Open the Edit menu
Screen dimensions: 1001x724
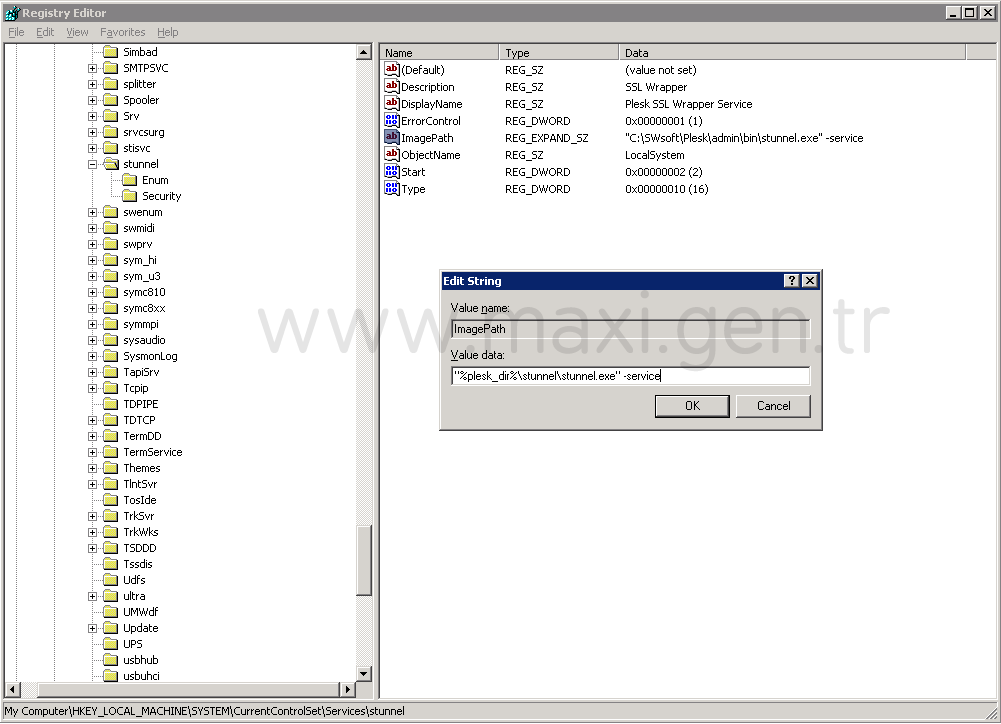coord(45,32)
